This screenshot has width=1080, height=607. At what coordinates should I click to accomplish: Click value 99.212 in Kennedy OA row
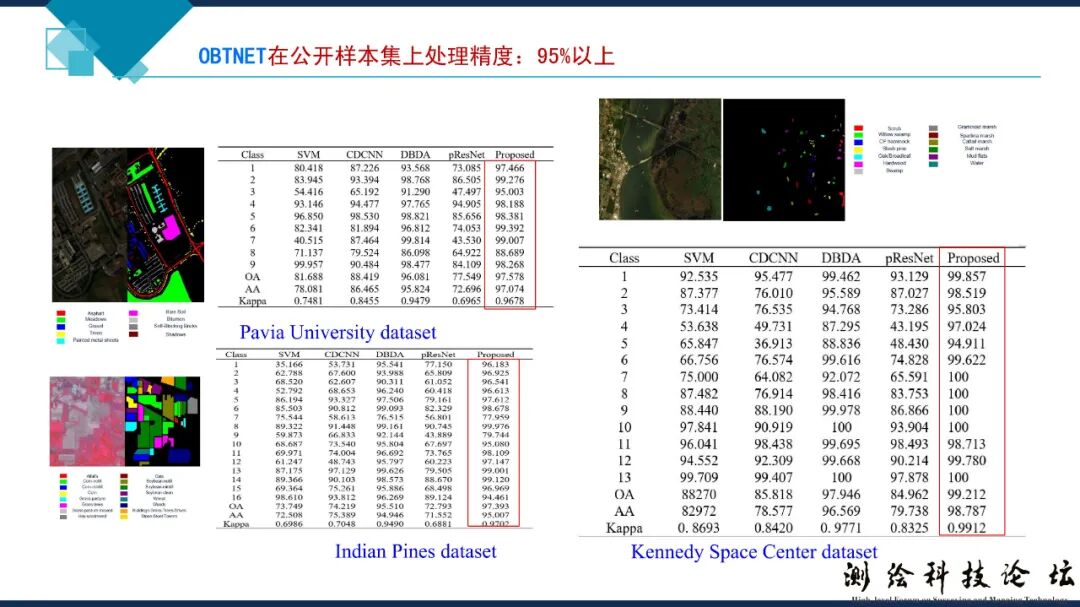tap(966, 495)
